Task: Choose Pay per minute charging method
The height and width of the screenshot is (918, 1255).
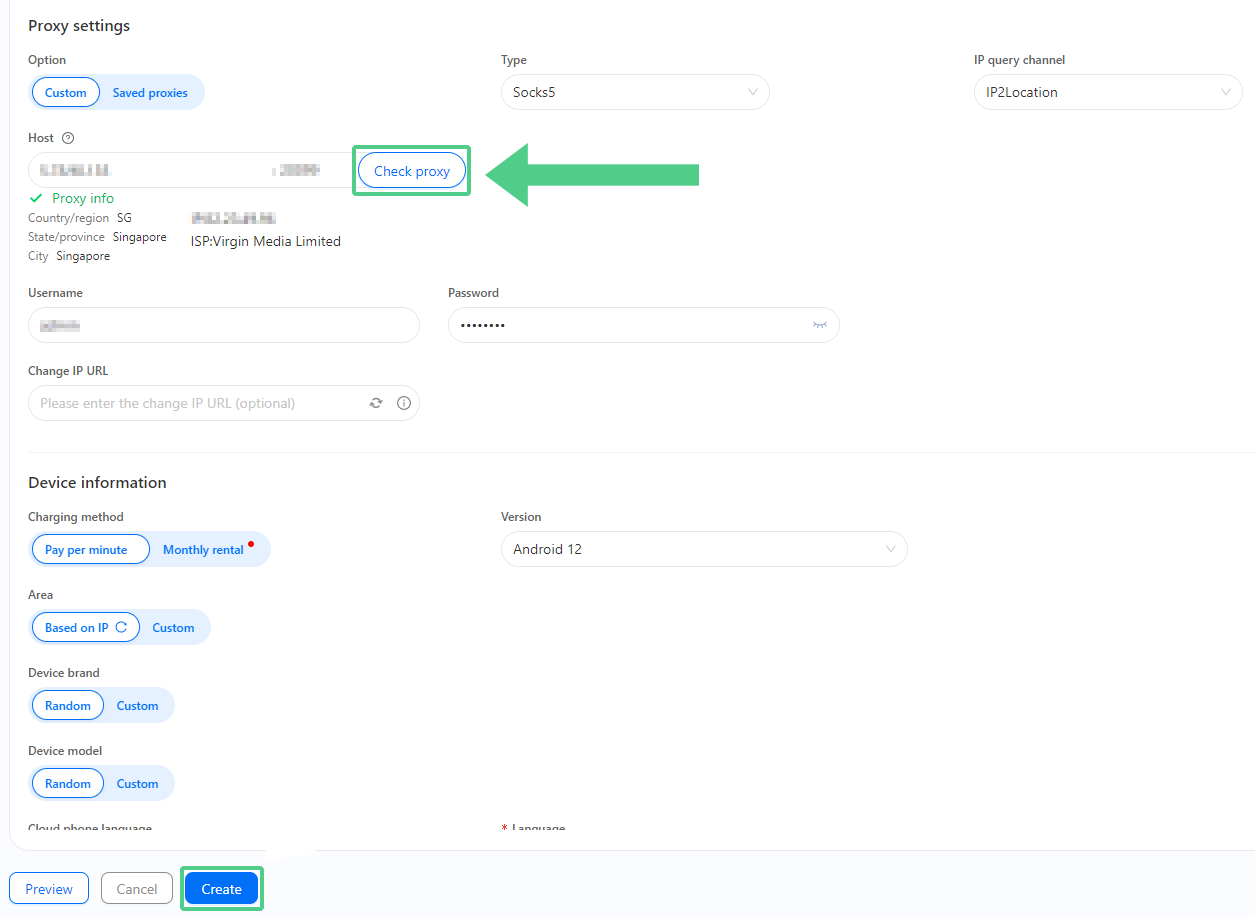Action: (x=90, y=549)
